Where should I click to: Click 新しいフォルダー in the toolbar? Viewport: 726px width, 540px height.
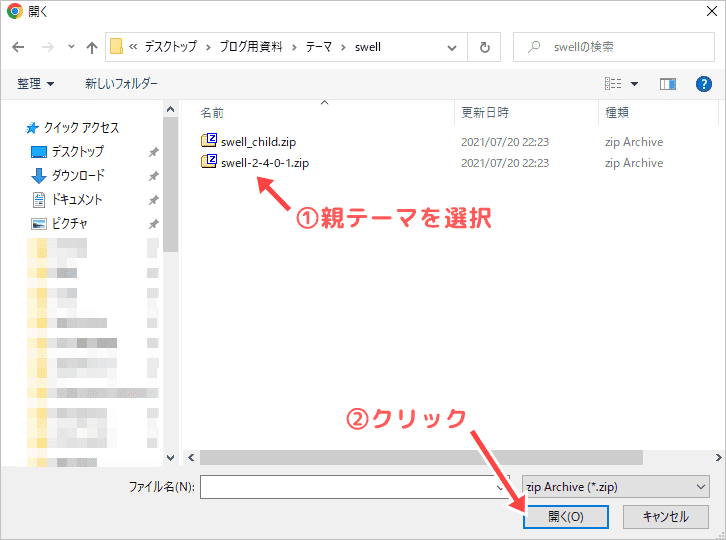pos(121,84)
